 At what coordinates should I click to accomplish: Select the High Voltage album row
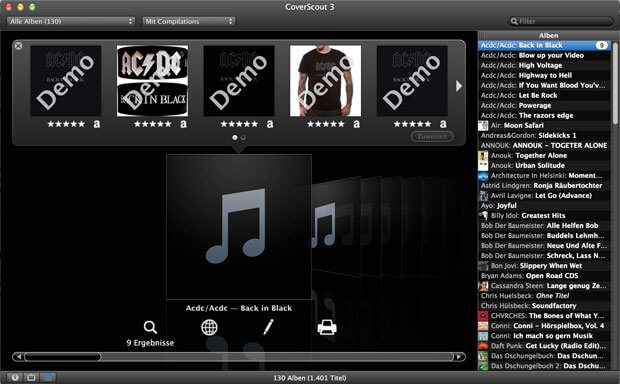pyautogui.click(x=544, y=66)
